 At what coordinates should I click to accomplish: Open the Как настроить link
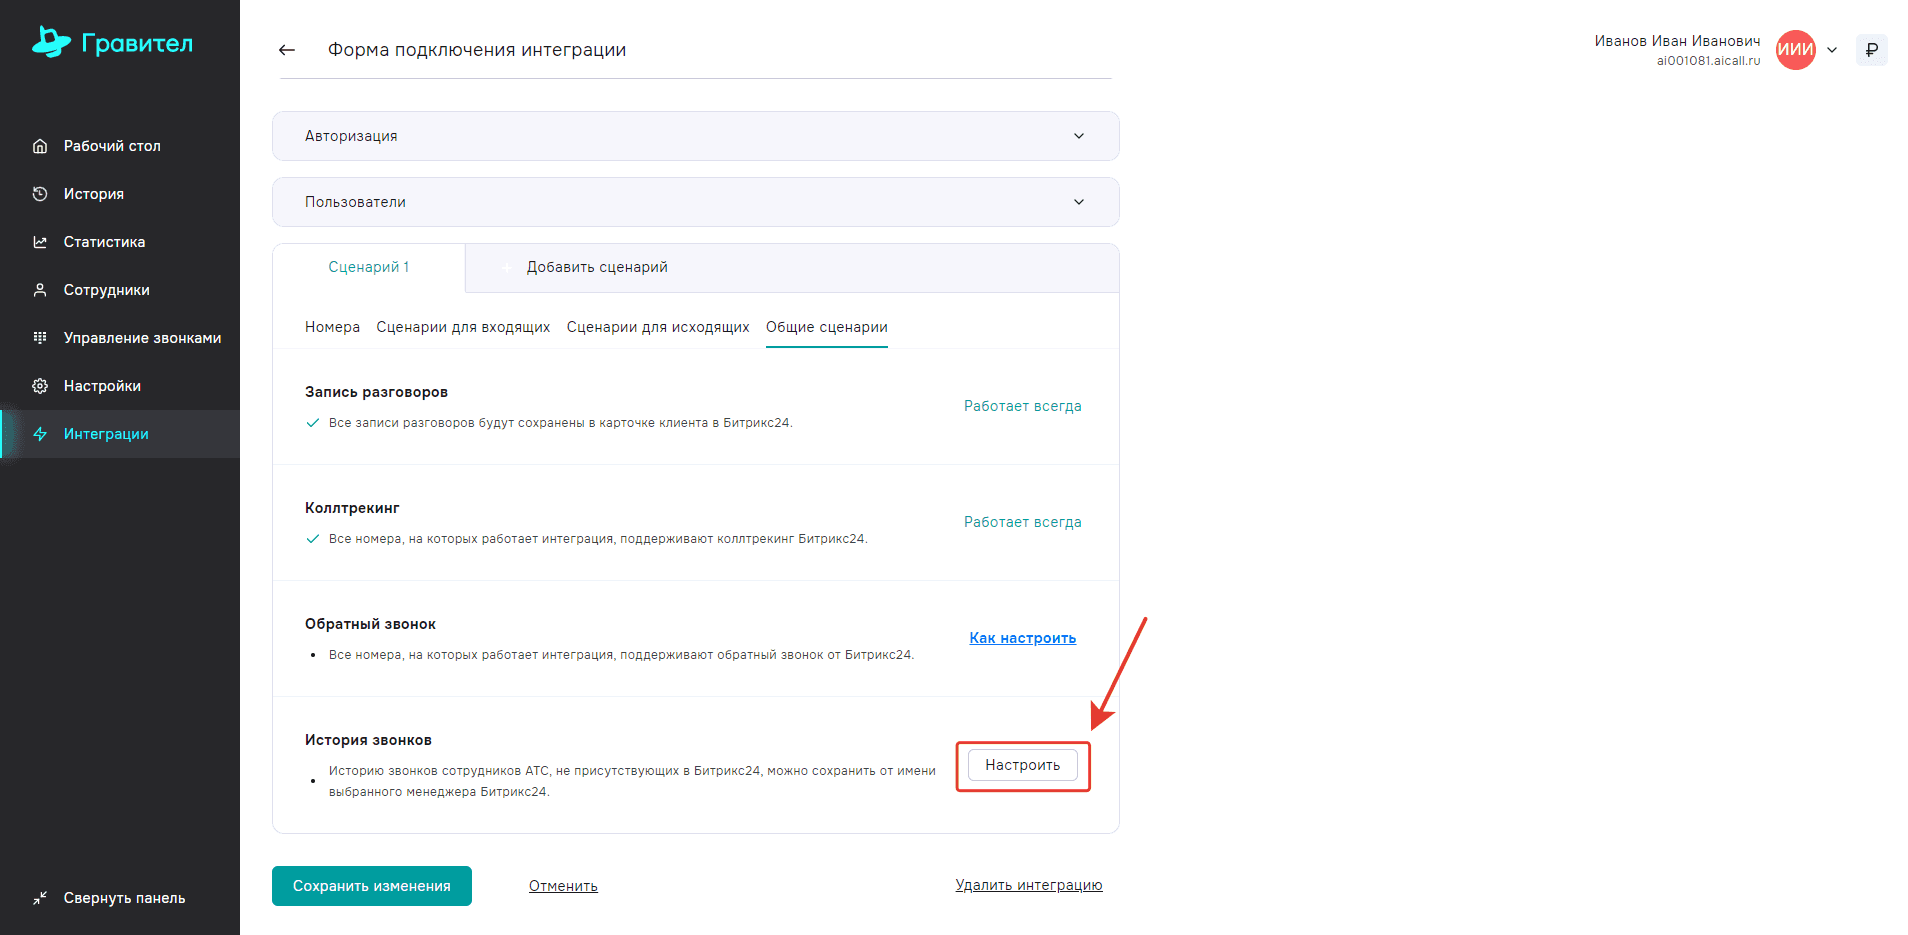(x=1022, y=638)
